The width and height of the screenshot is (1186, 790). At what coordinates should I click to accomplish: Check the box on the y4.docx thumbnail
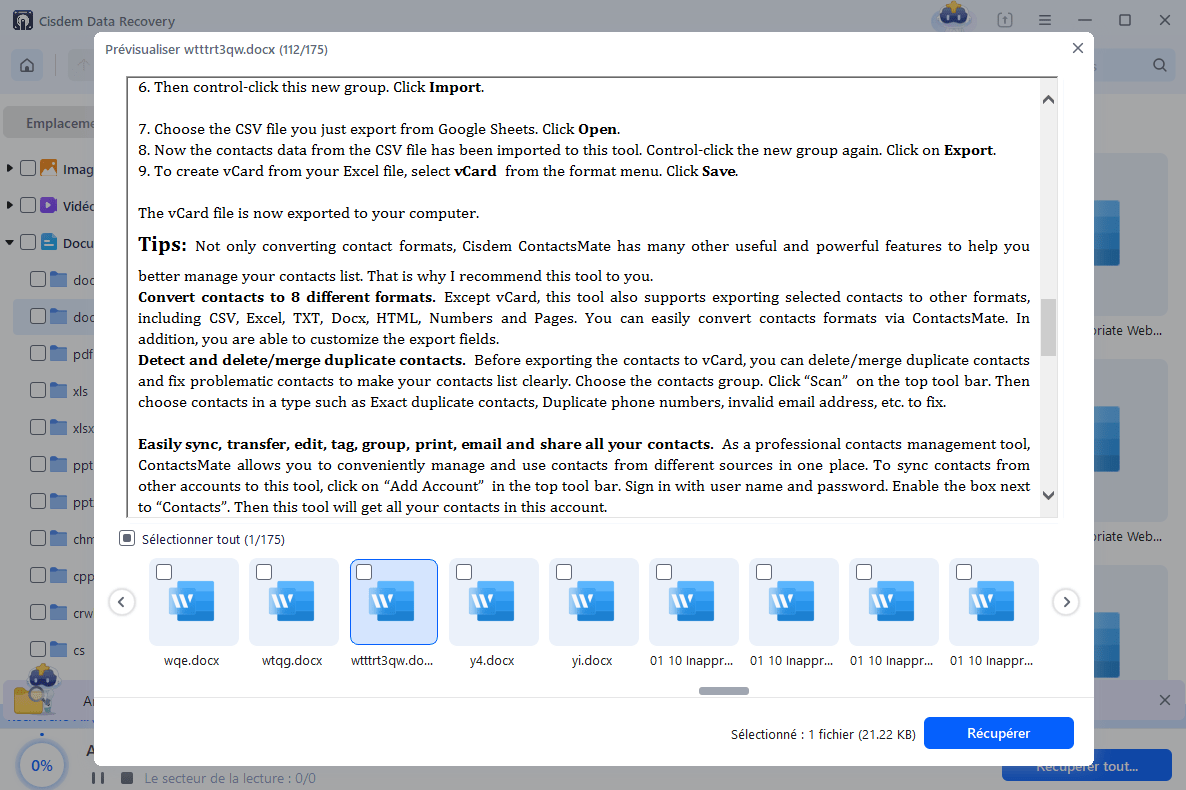coord(464,572)
